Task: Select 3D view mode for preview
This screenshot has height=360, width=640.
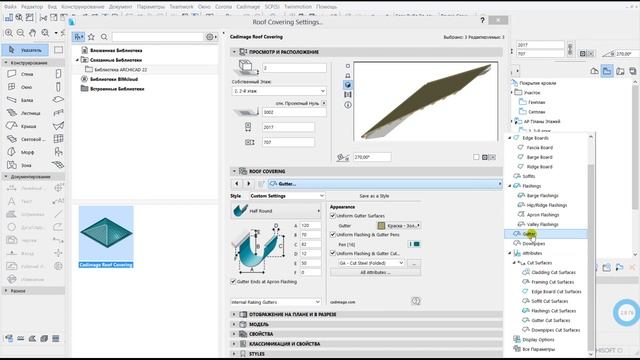Action: pos(348,85)
